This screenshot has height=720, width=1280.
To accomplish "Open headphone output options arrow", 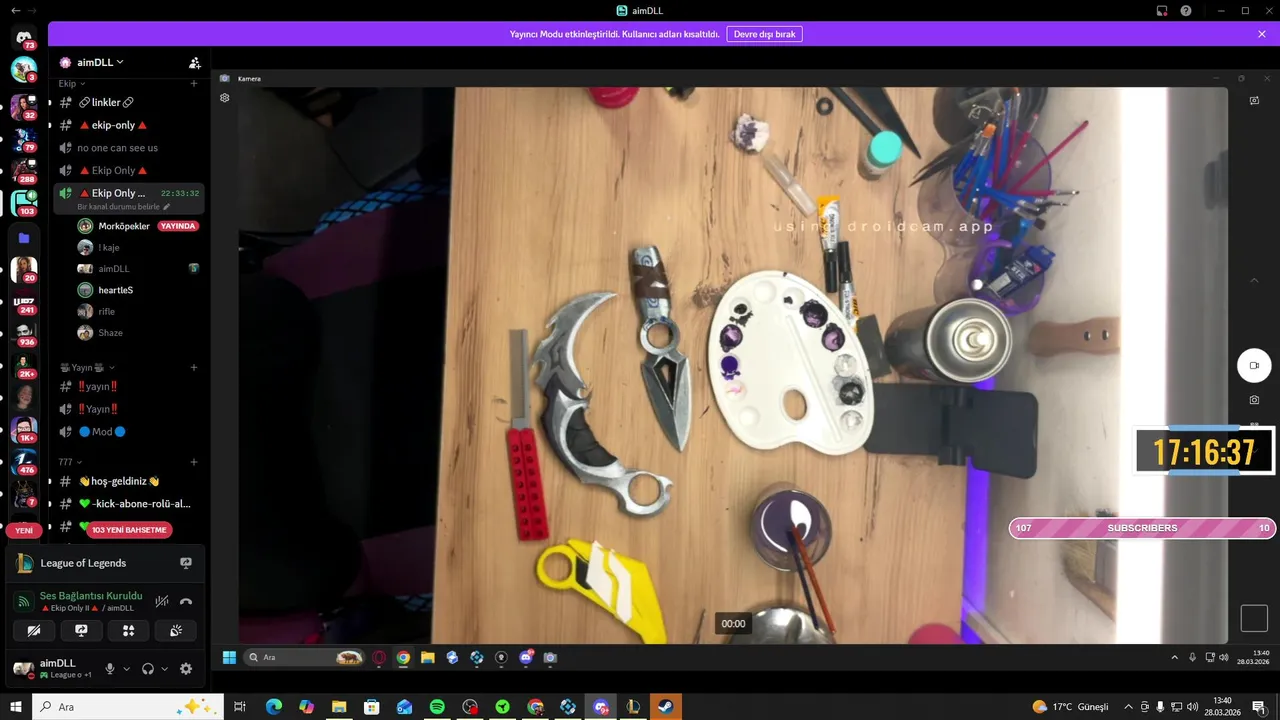I will (x=164, y=669).
